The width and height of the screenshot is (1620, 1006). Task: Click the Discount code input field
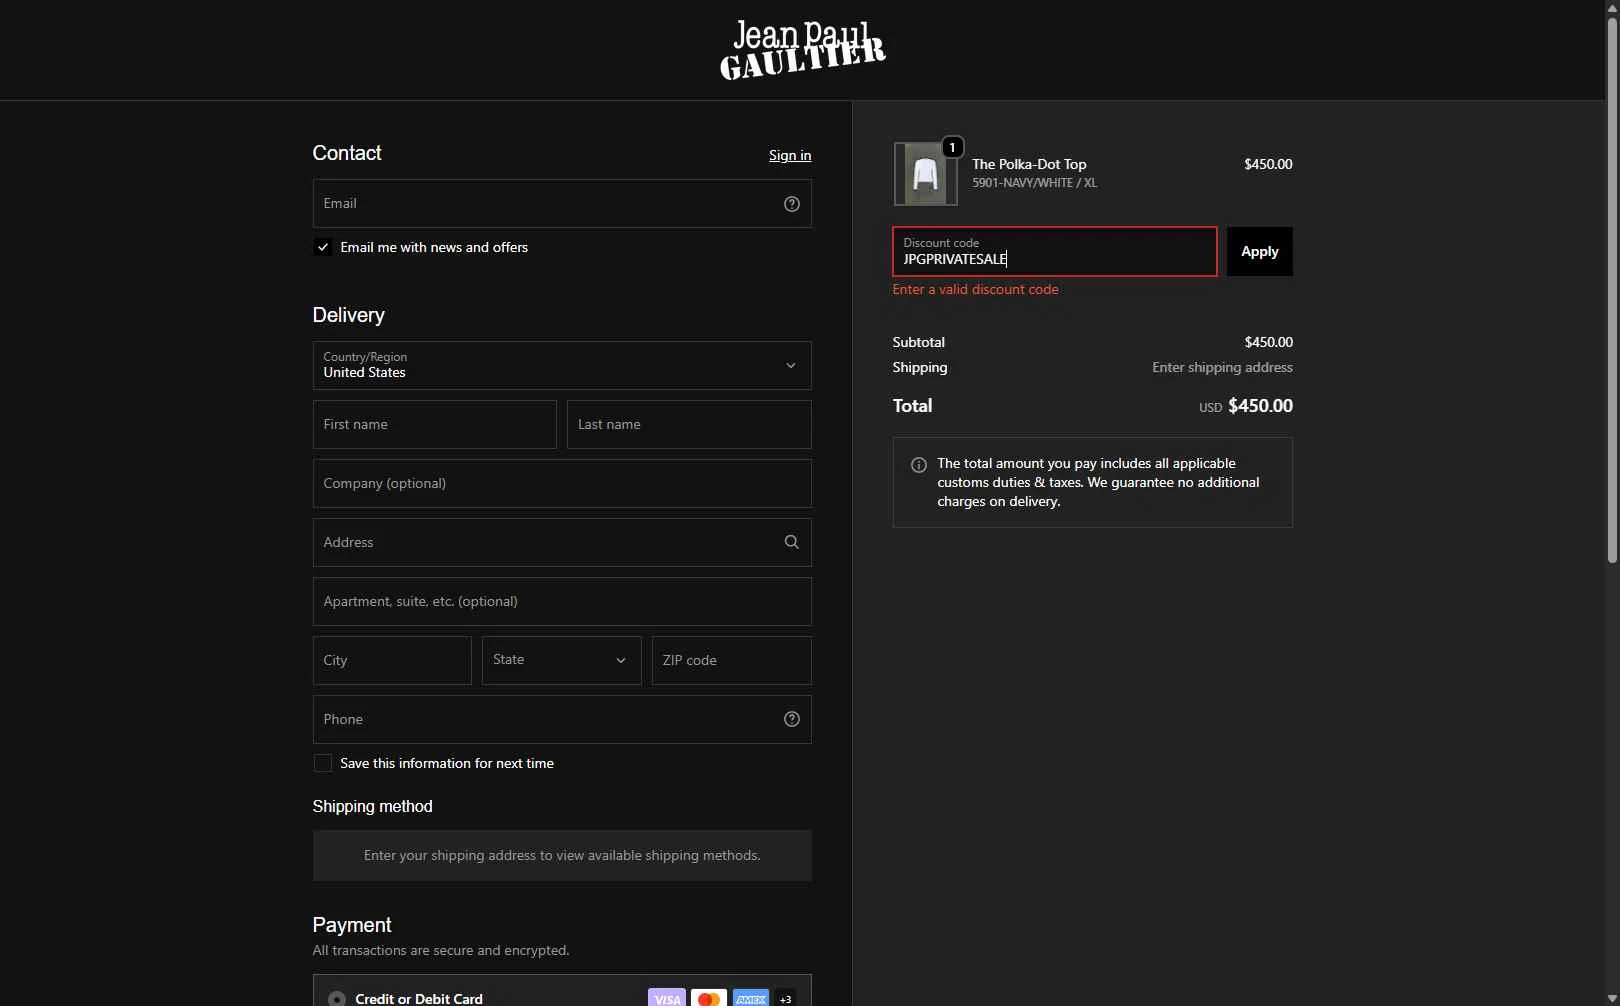(x=1054, y=251)
